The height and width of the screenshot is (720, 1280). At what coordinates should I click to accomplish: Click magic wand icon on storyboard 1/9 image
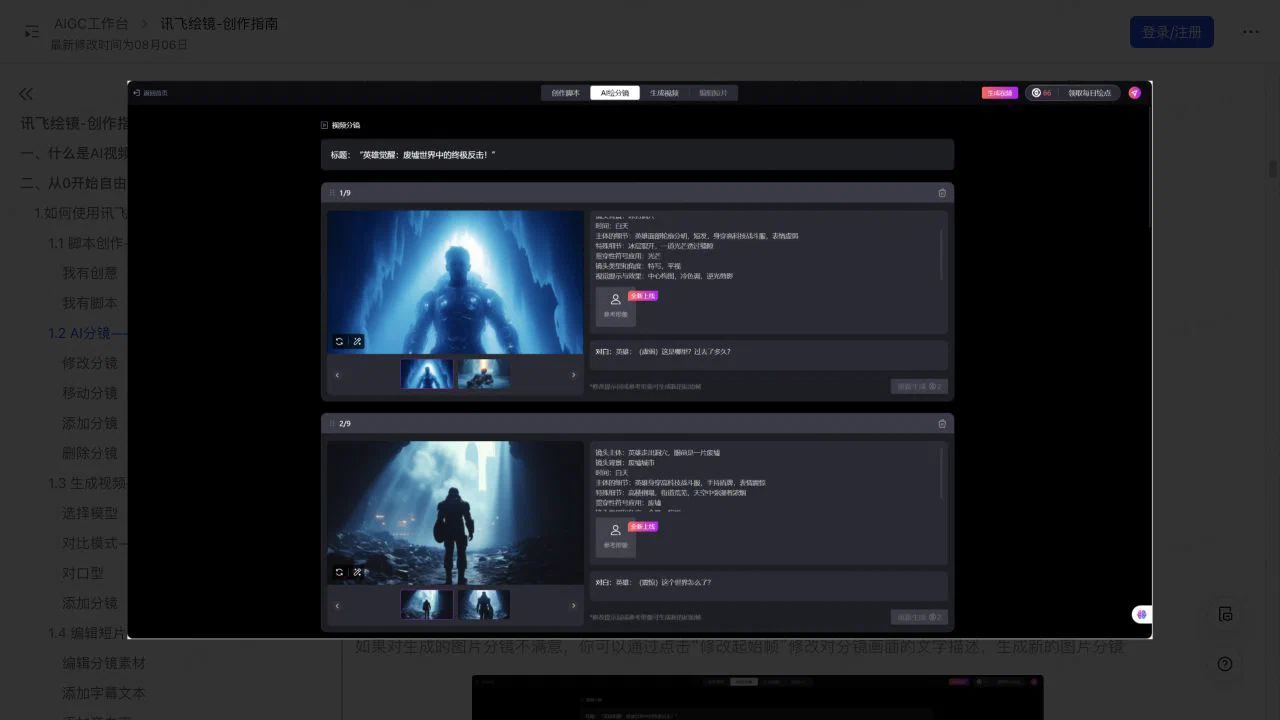tap(357, 342)
